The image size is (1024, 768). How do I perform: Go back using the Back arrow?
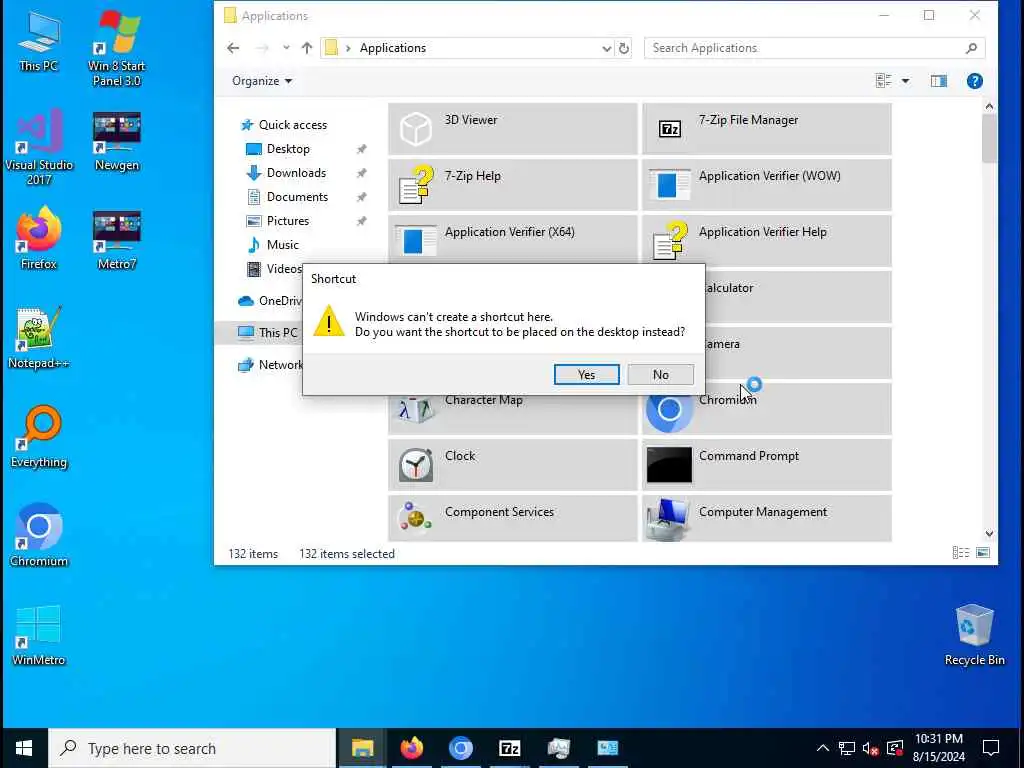(x=233, y=48)
